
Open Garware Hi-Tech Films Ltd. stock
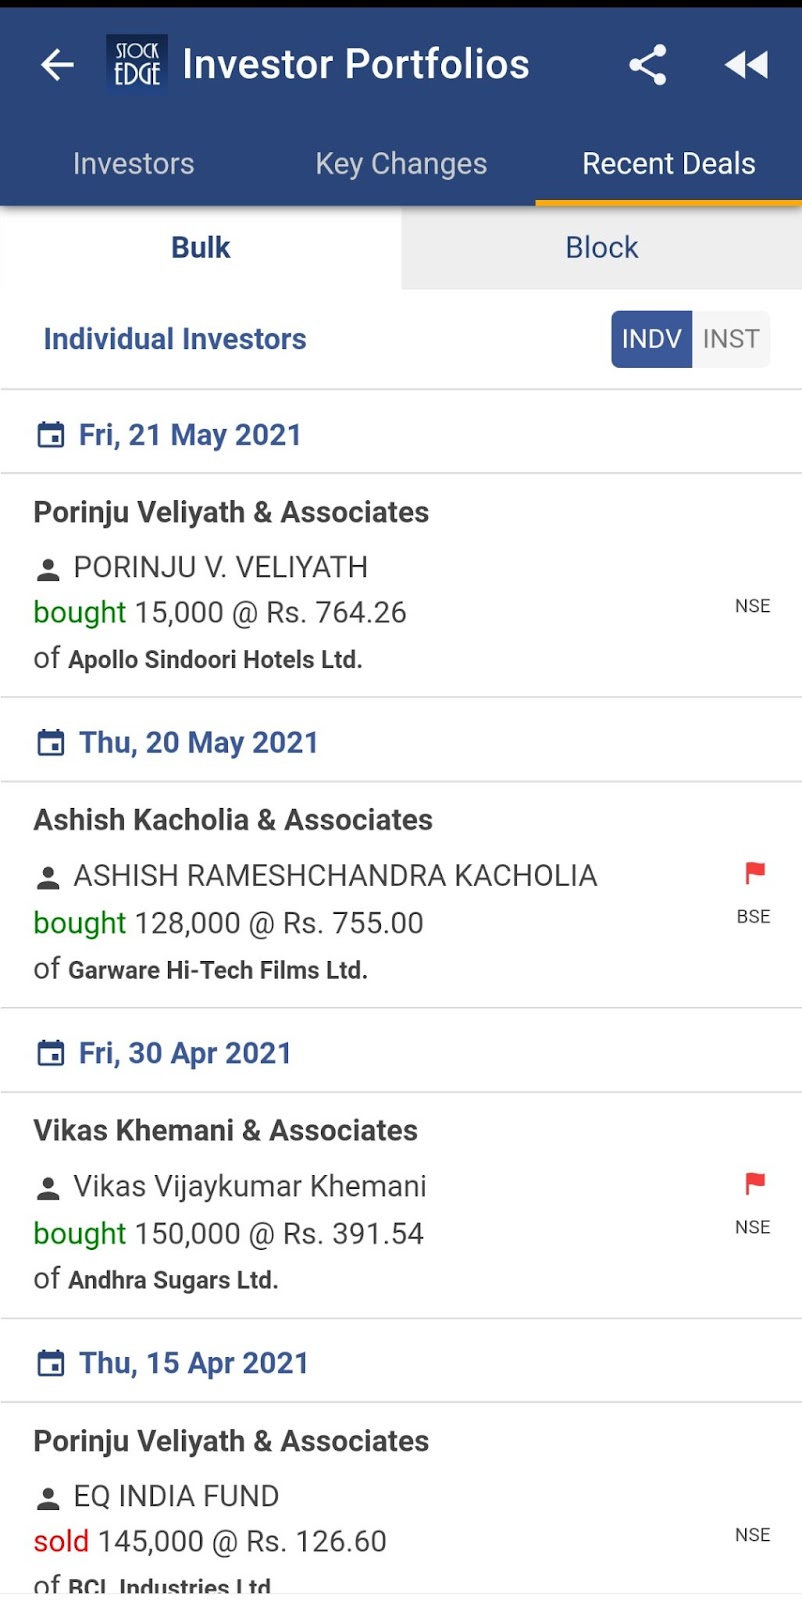[218, 970]
